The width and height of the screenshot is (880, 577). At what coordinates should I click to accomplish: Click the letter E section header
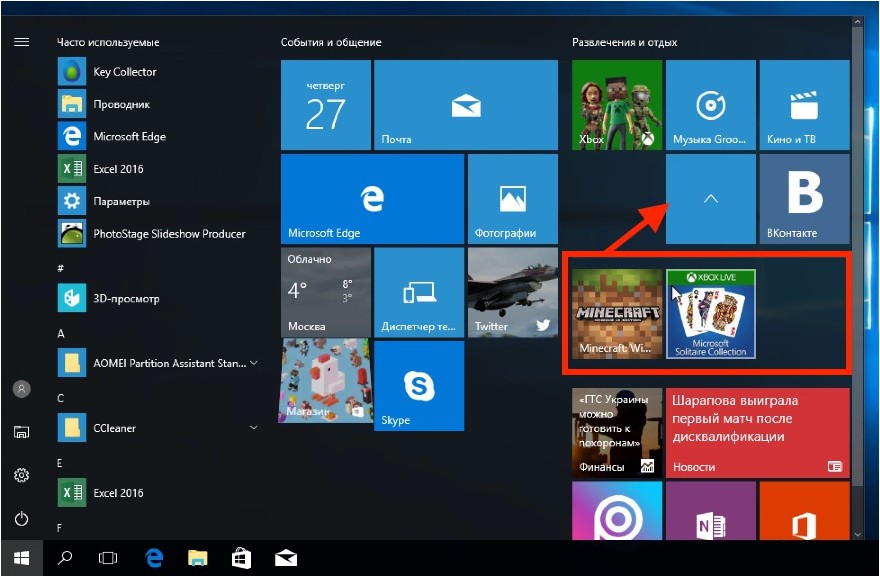[59, 463]
